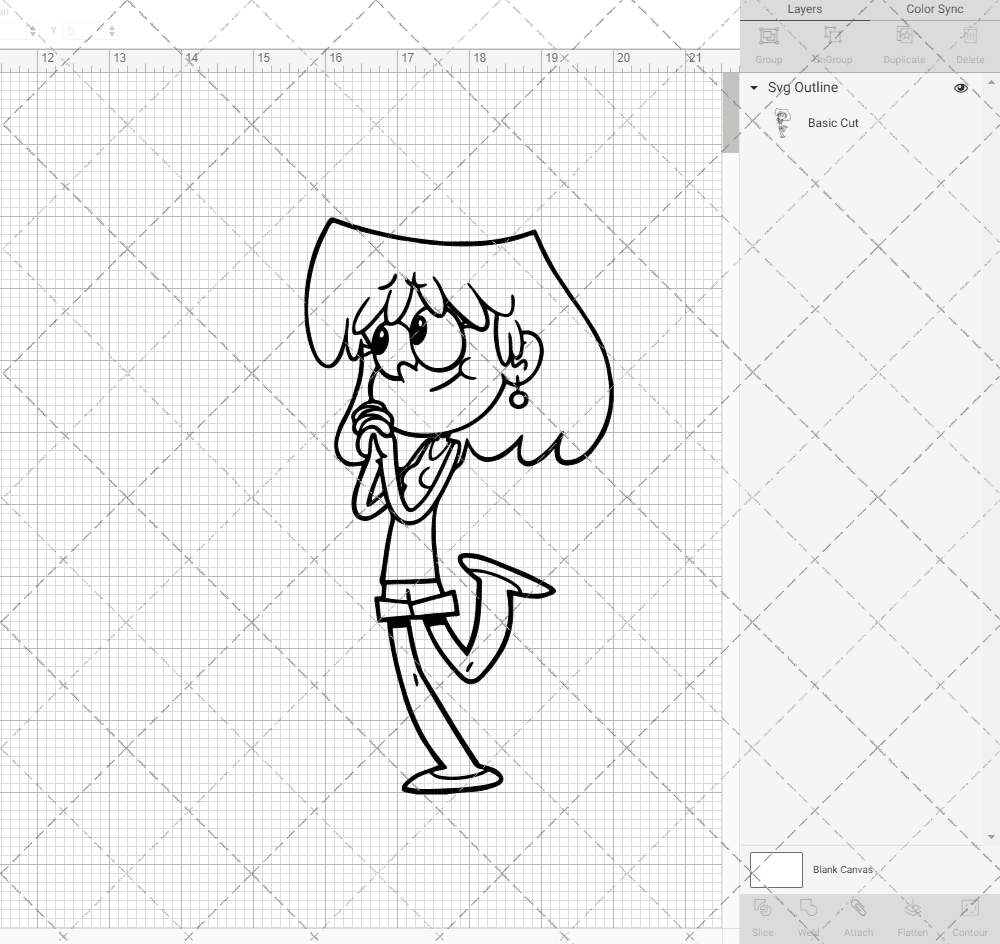
Task: Collapse the Svg Outline group
Action: point(753,88)
